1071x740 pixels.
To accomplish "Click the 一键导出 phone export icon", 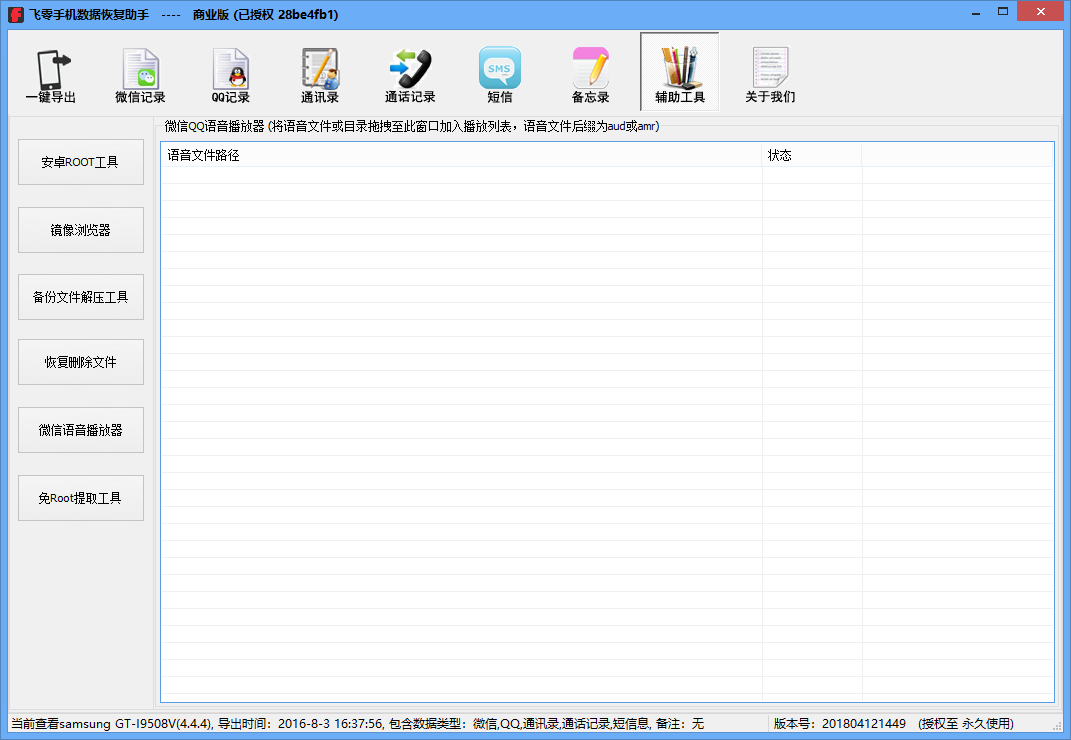I will (50, 70).
